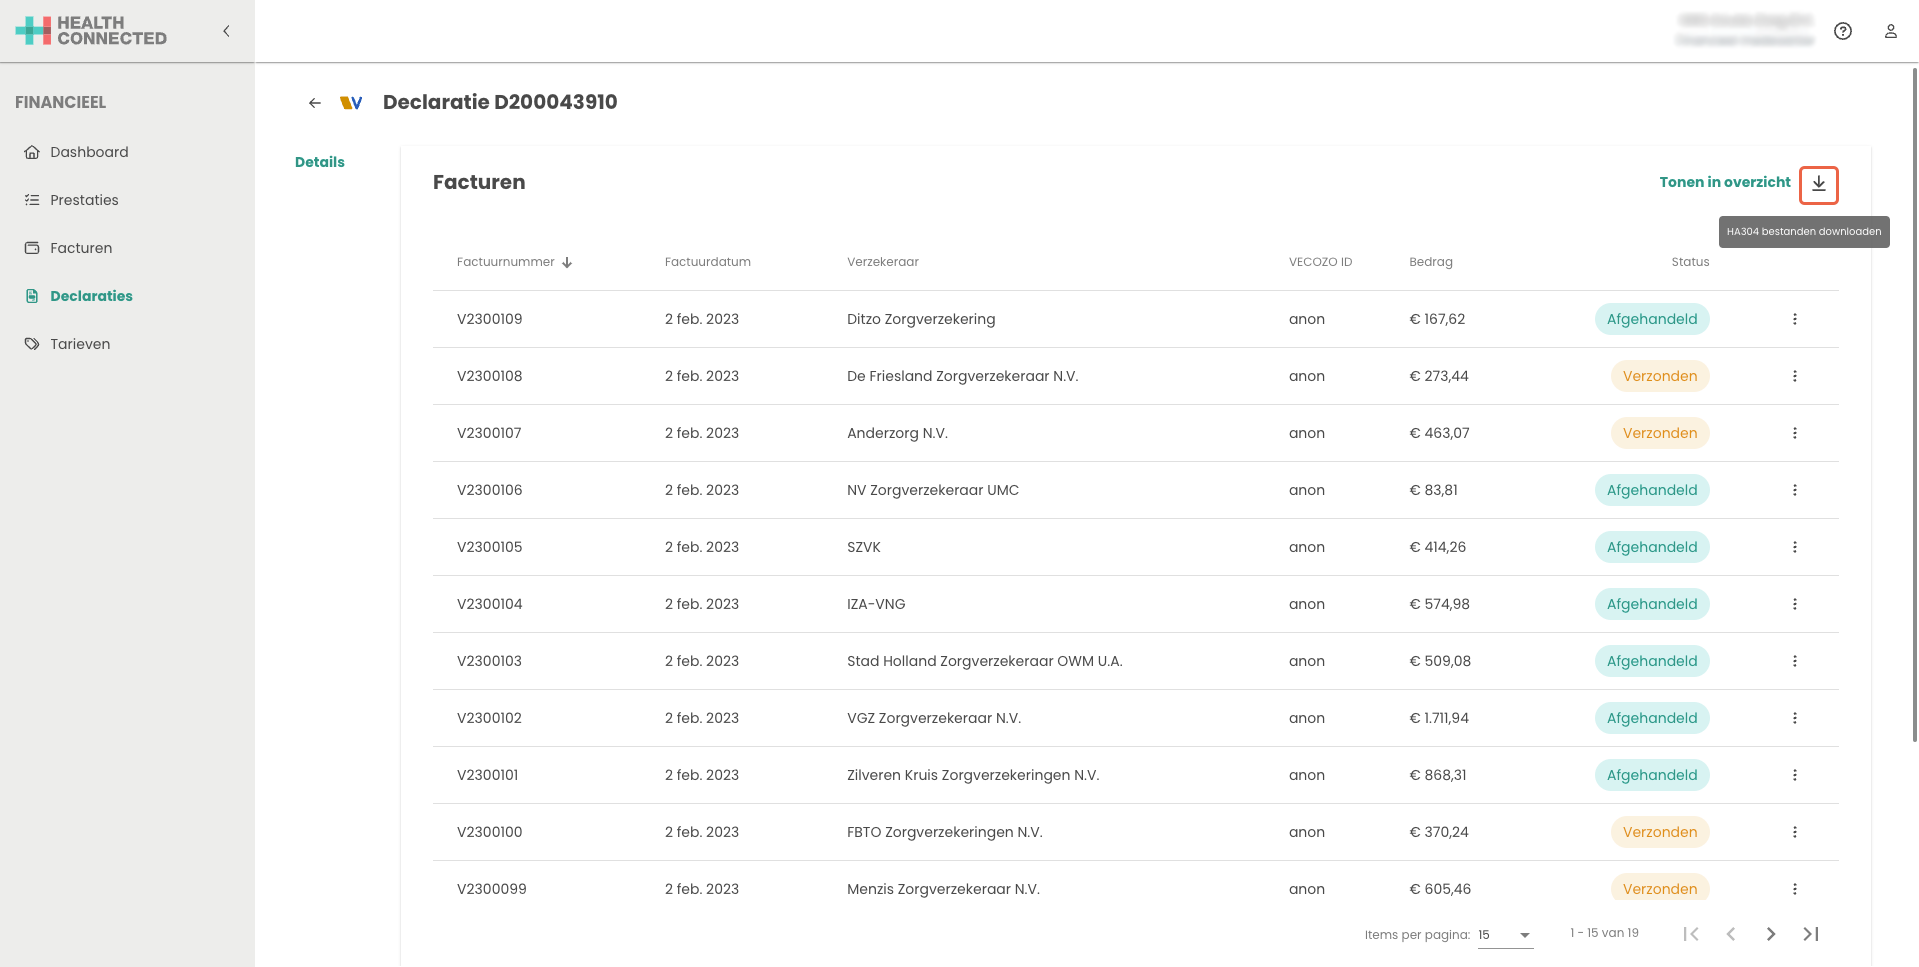The height and width of the screenshot is (967, 1919).
Task: Open Items per pagina dropdown
Action: pos(1504,935)
